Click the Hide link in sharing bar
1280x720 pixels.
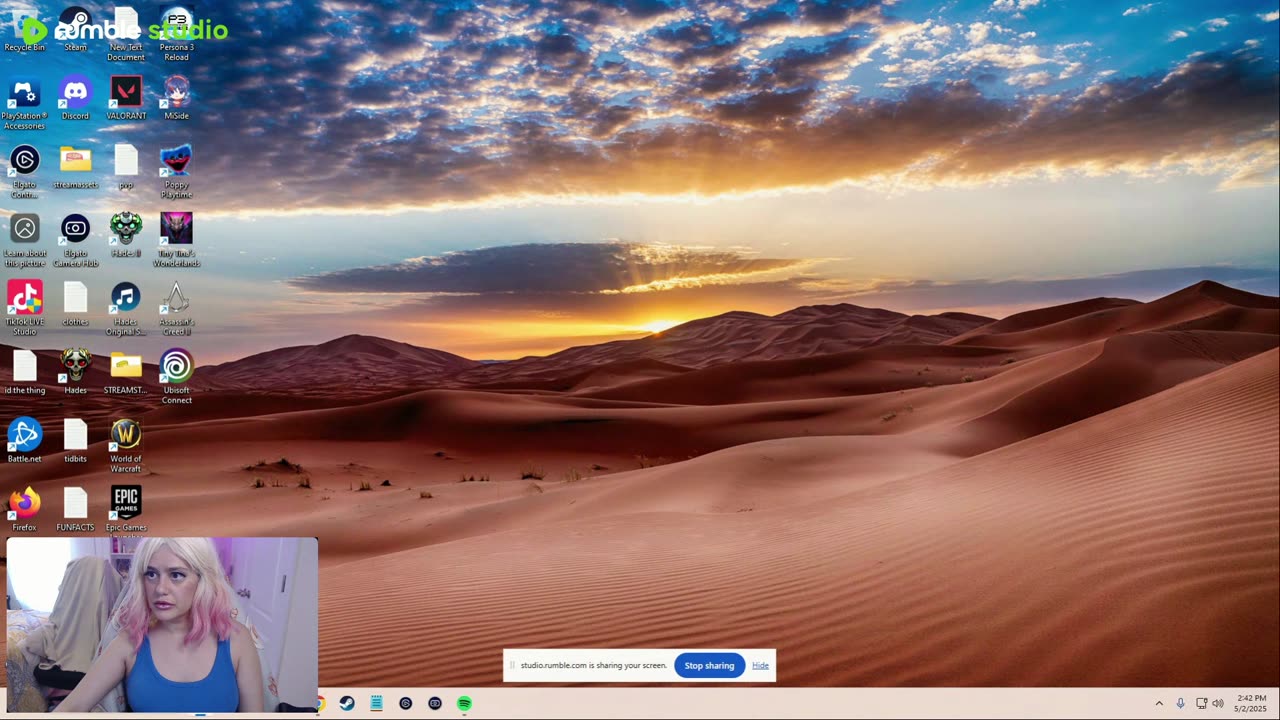[x=760, y=666]
